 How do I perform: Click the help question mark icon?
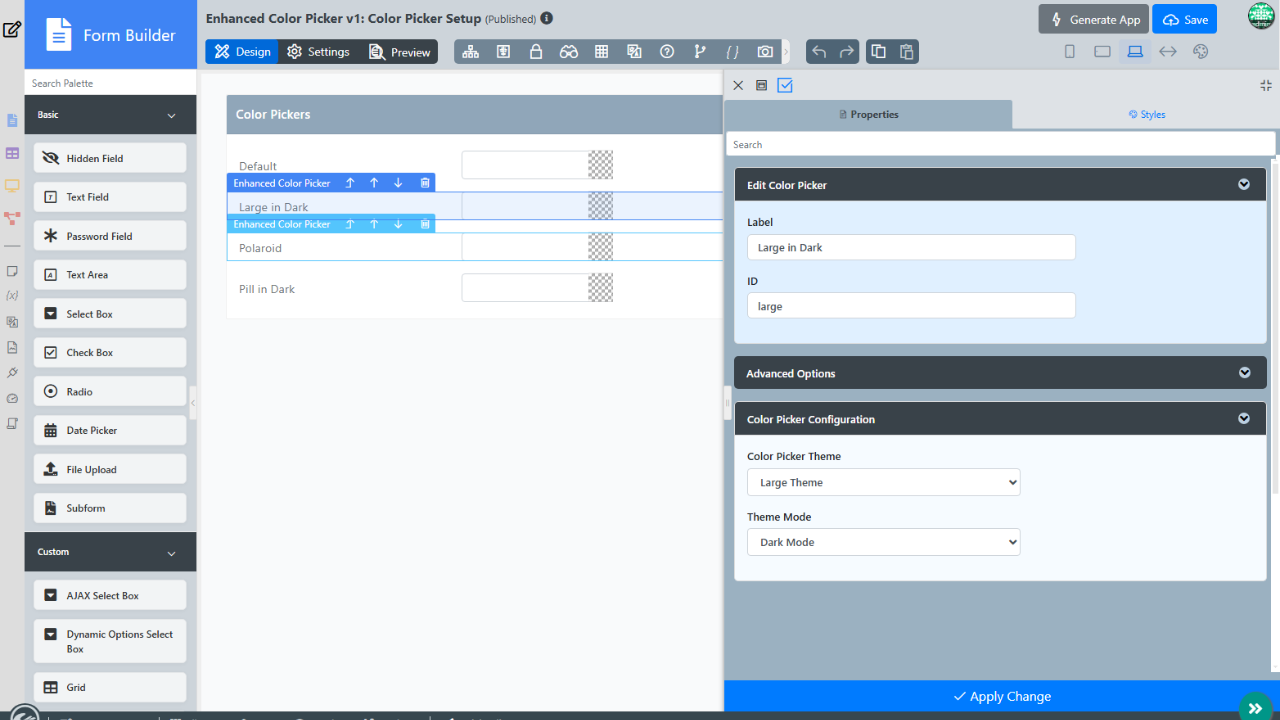667,52
